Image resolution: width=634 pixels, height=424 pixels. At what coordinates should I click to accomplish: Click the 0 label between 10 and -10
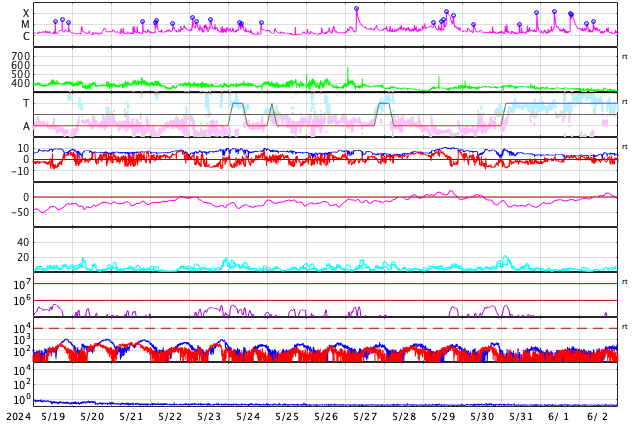point(26,160)
